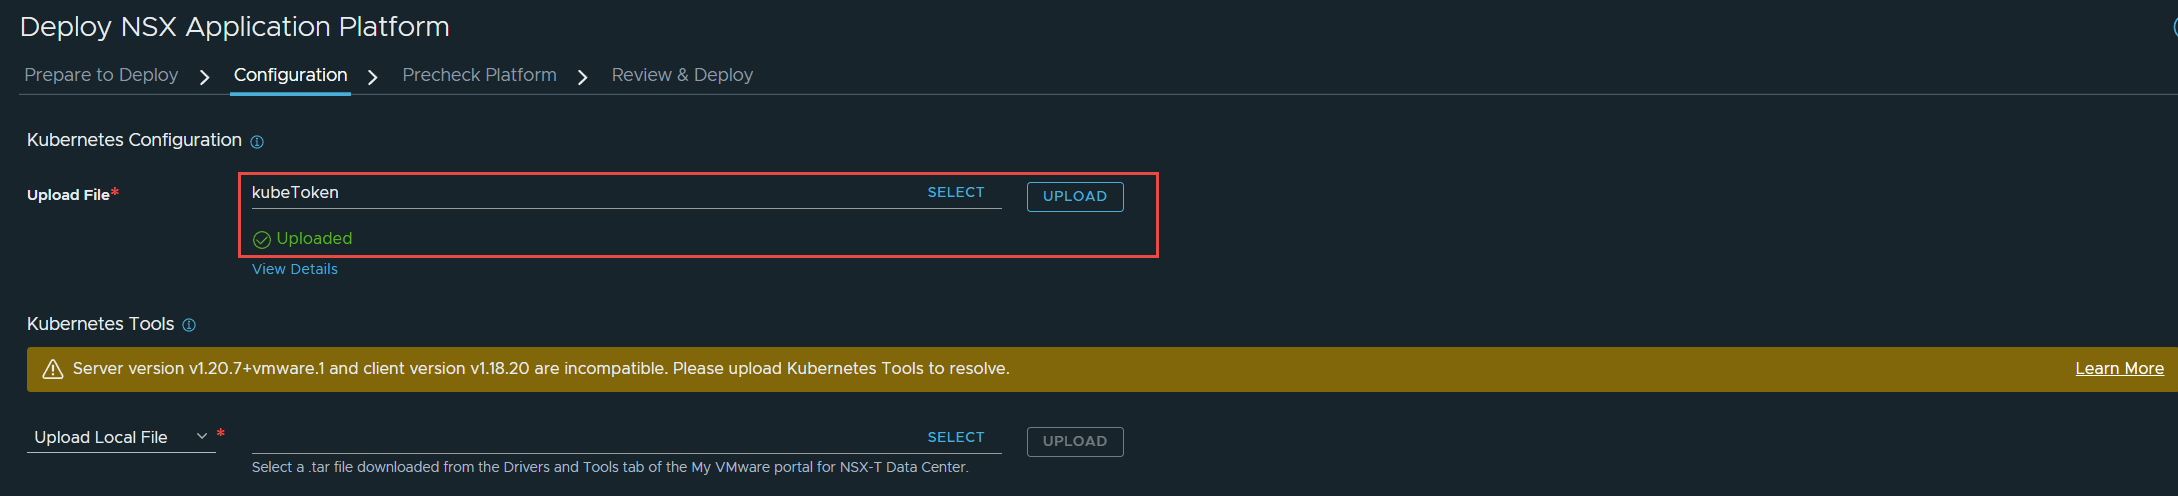
Task: Open the Upload Local File dropdown
Action: click(121, 437)
